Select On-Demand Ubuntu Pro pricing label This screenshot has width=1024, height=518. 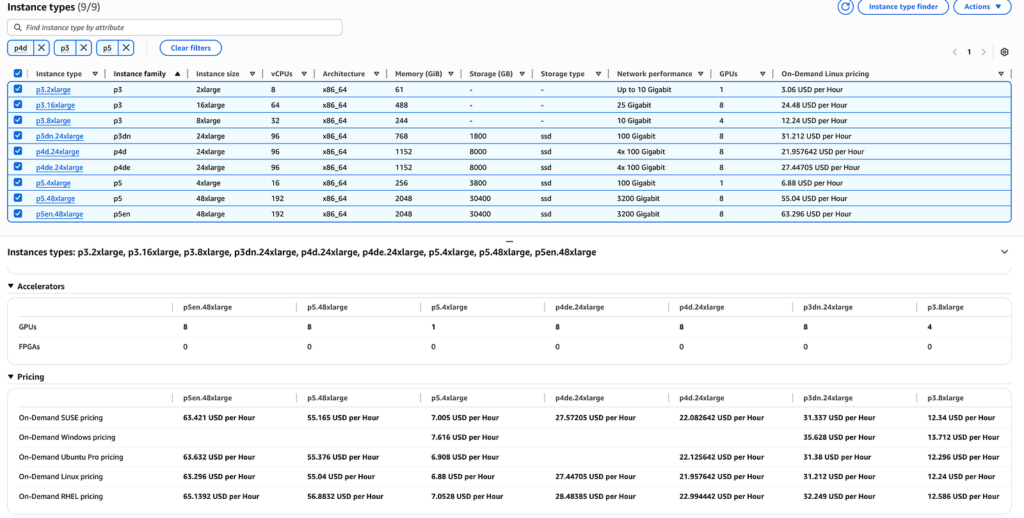pyautogui.click(x=71, y=457)
